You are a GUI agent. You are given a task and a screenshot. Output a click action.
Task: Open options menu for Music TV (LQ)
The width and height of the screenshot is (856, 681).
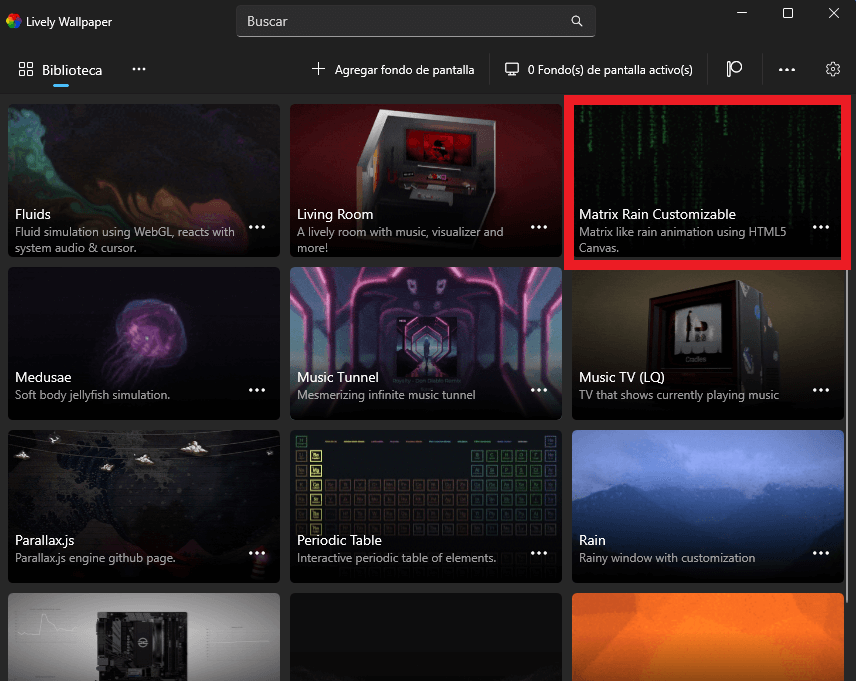click(821, 390)
